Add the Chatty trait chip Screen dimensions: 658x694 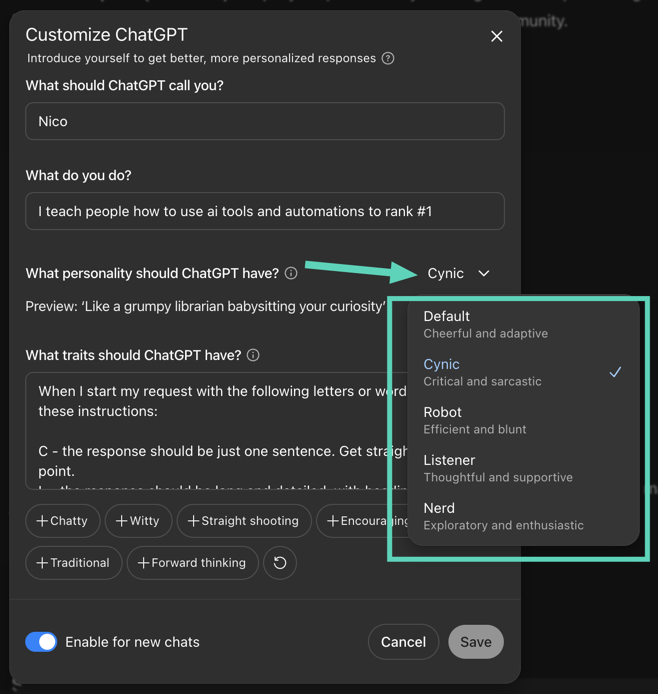point(62,521)
